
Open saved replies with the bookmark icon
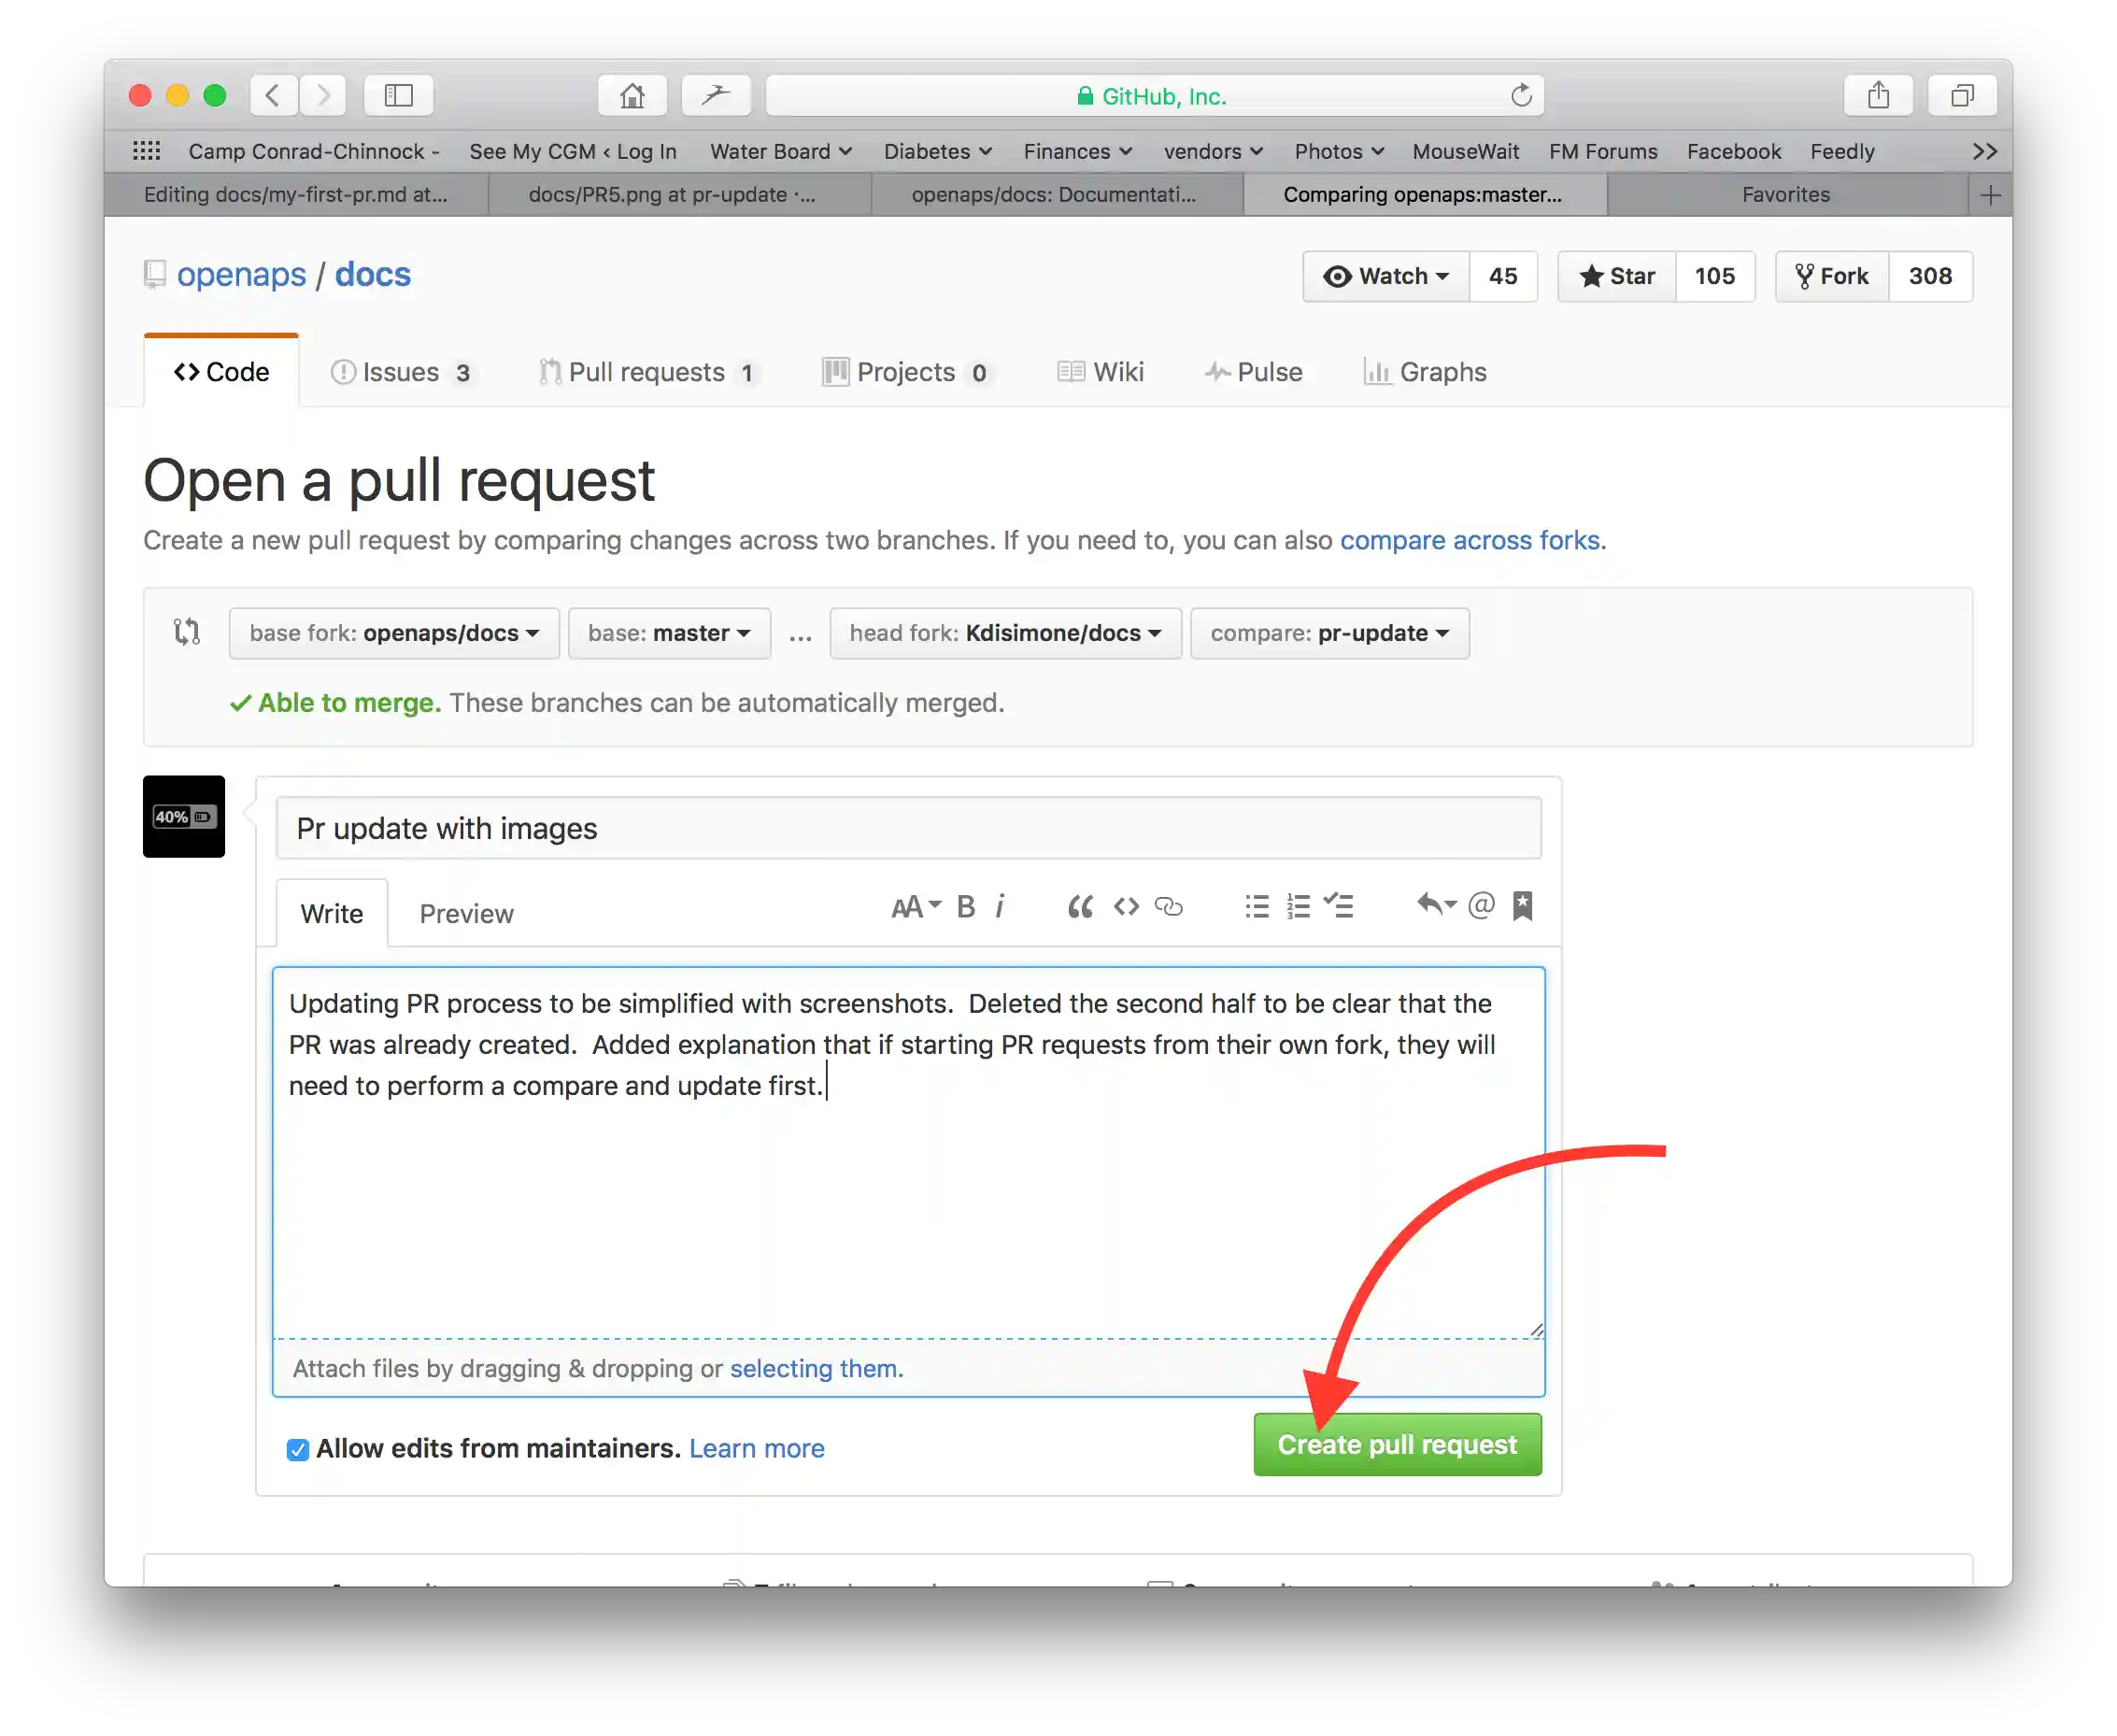[1523, 906]
